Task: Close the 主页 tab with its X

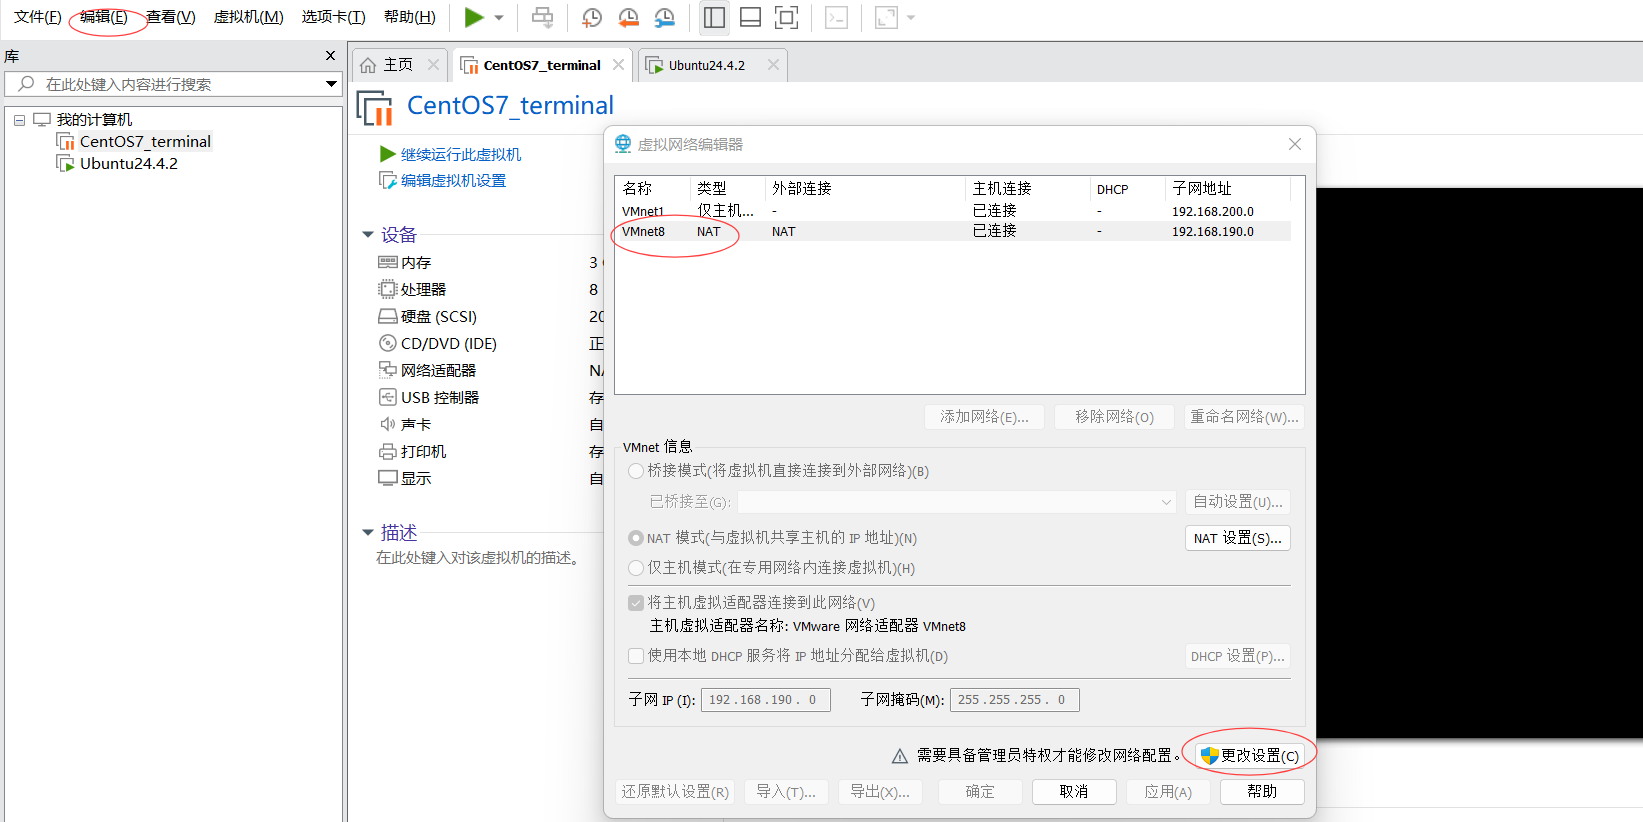Action: (433, 65)
